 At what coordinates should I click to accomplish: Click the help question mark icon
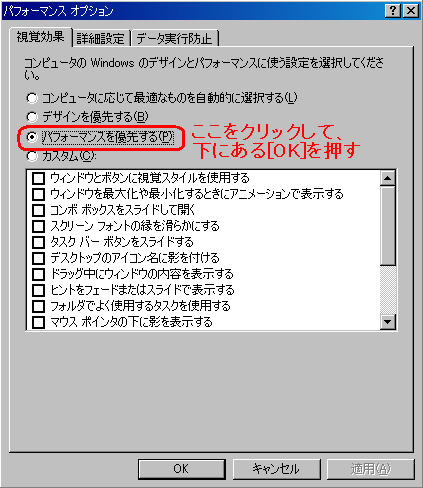(393, 11)
